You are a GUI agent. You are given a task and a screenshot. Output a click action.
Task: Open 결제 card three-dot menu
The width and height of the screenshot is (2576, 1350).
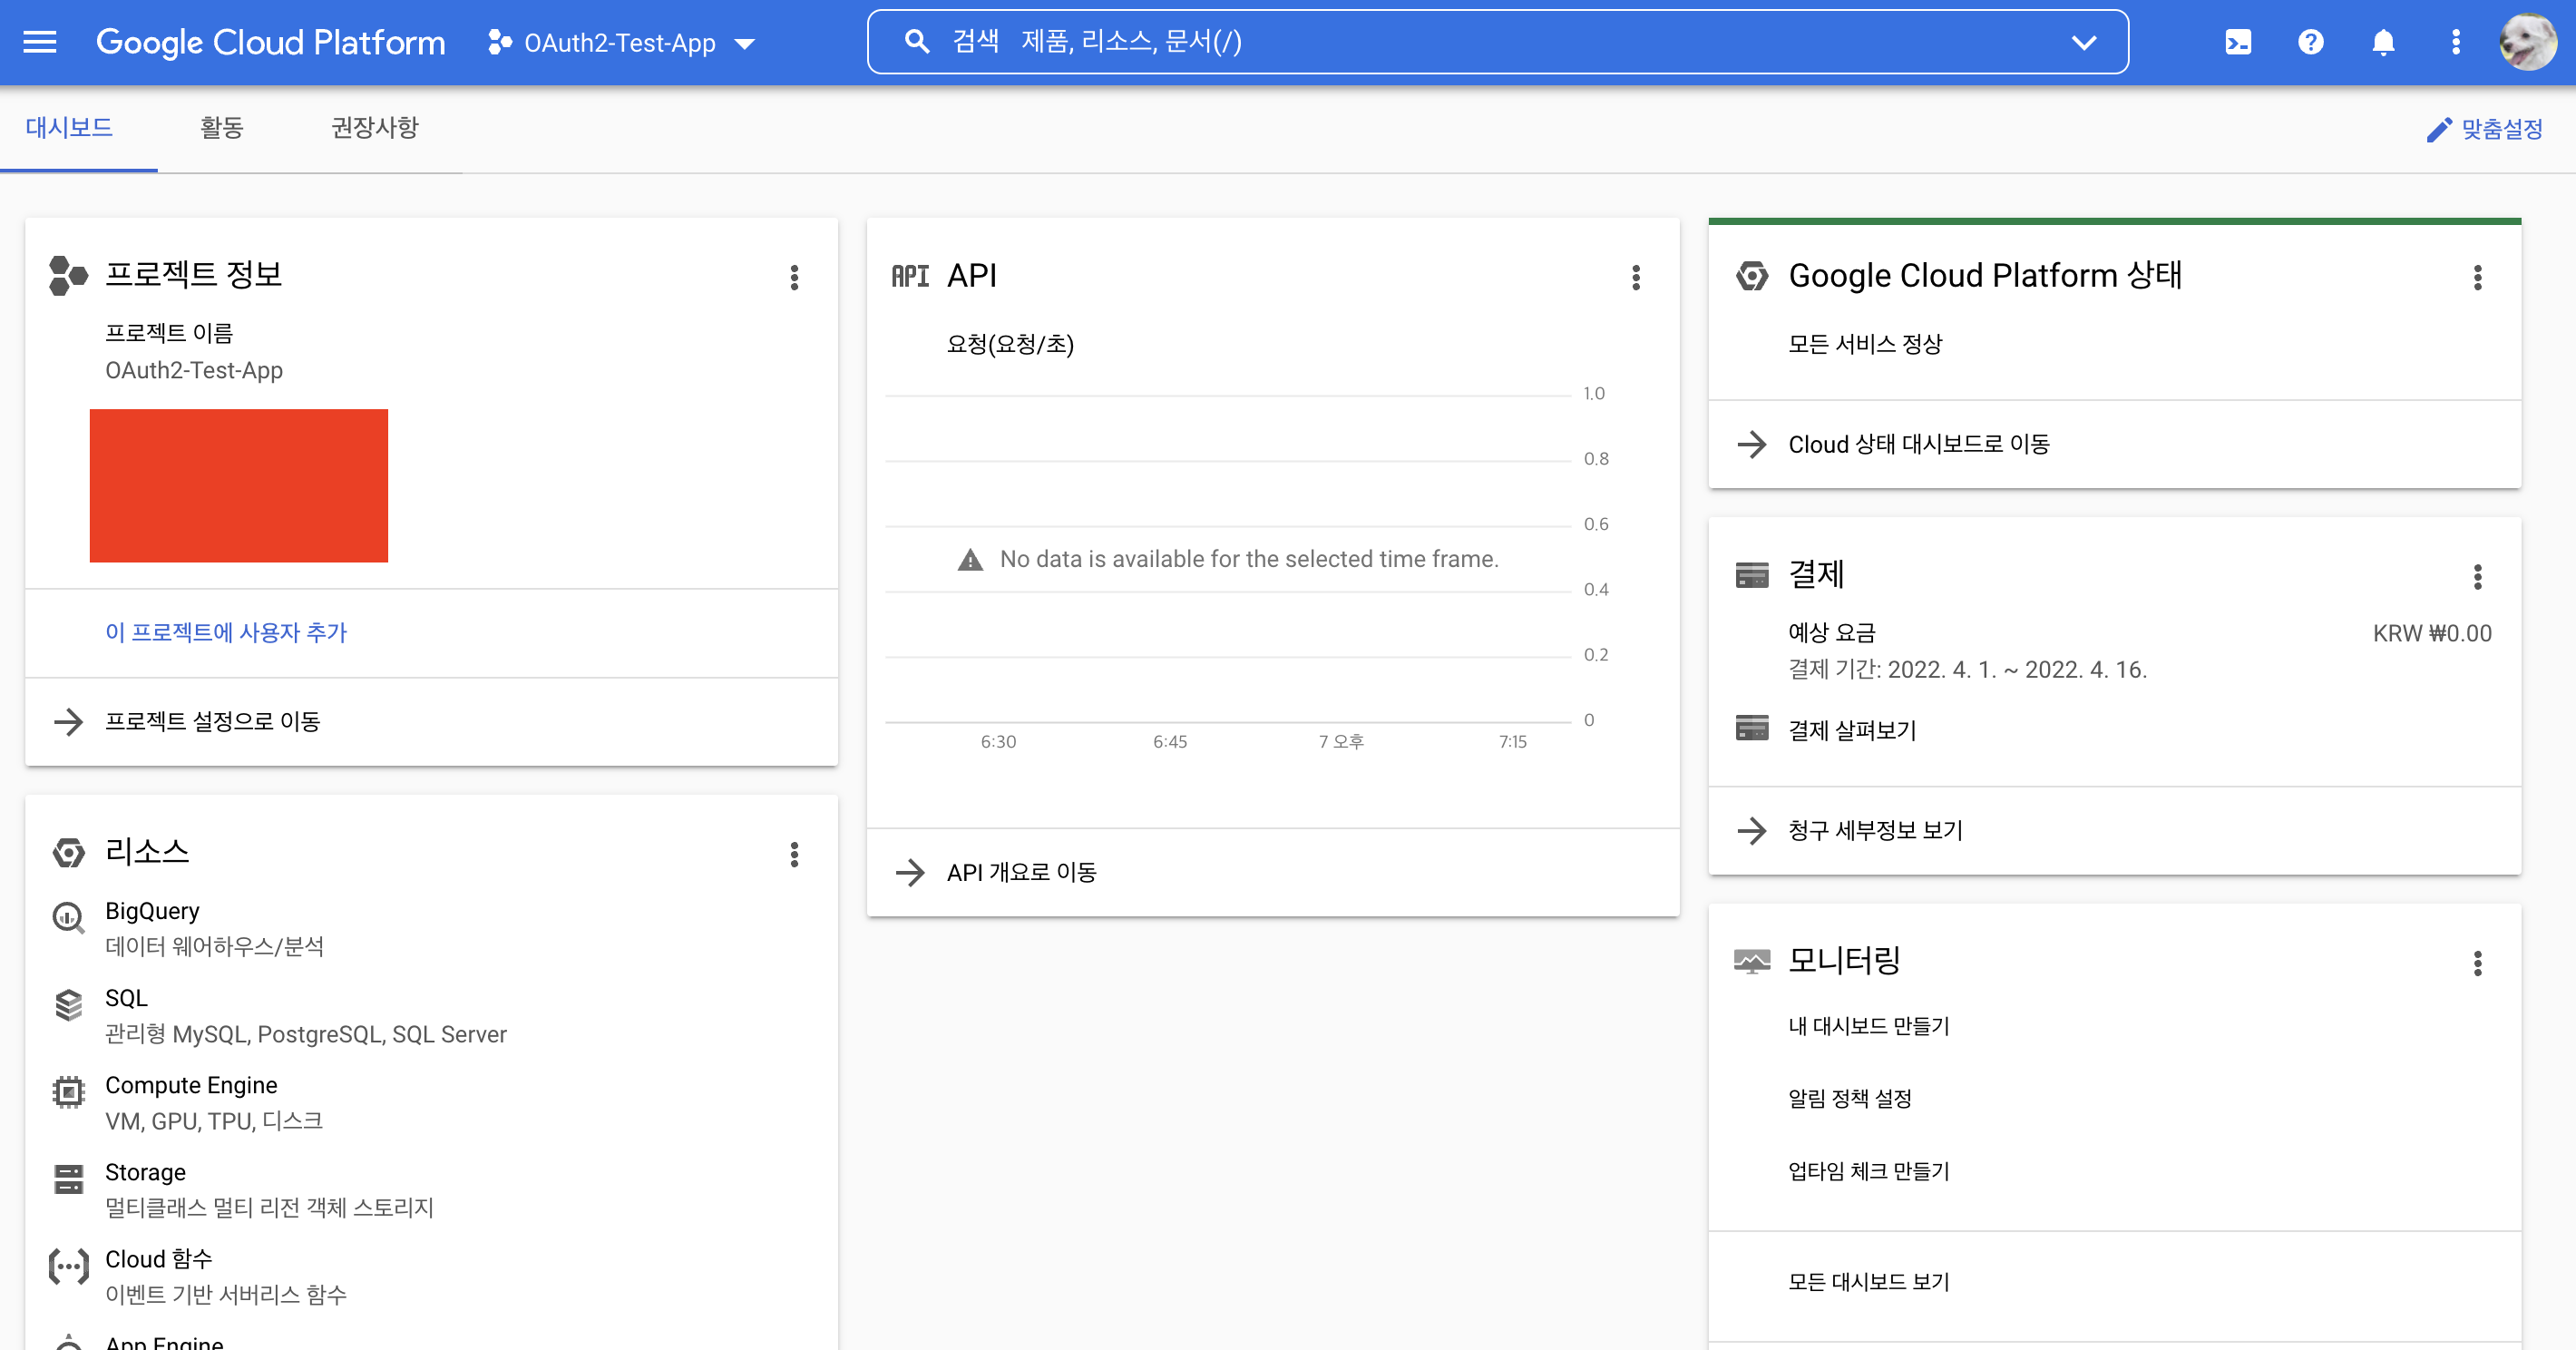click(2477, 576)
